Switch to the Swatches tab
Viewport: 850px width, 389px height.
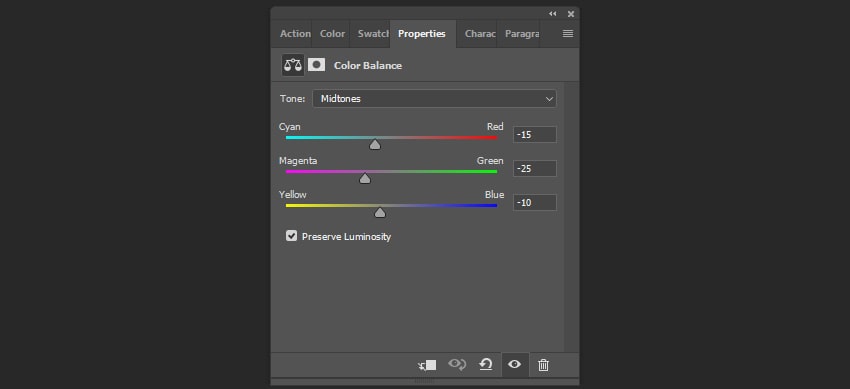coord(373,34)
